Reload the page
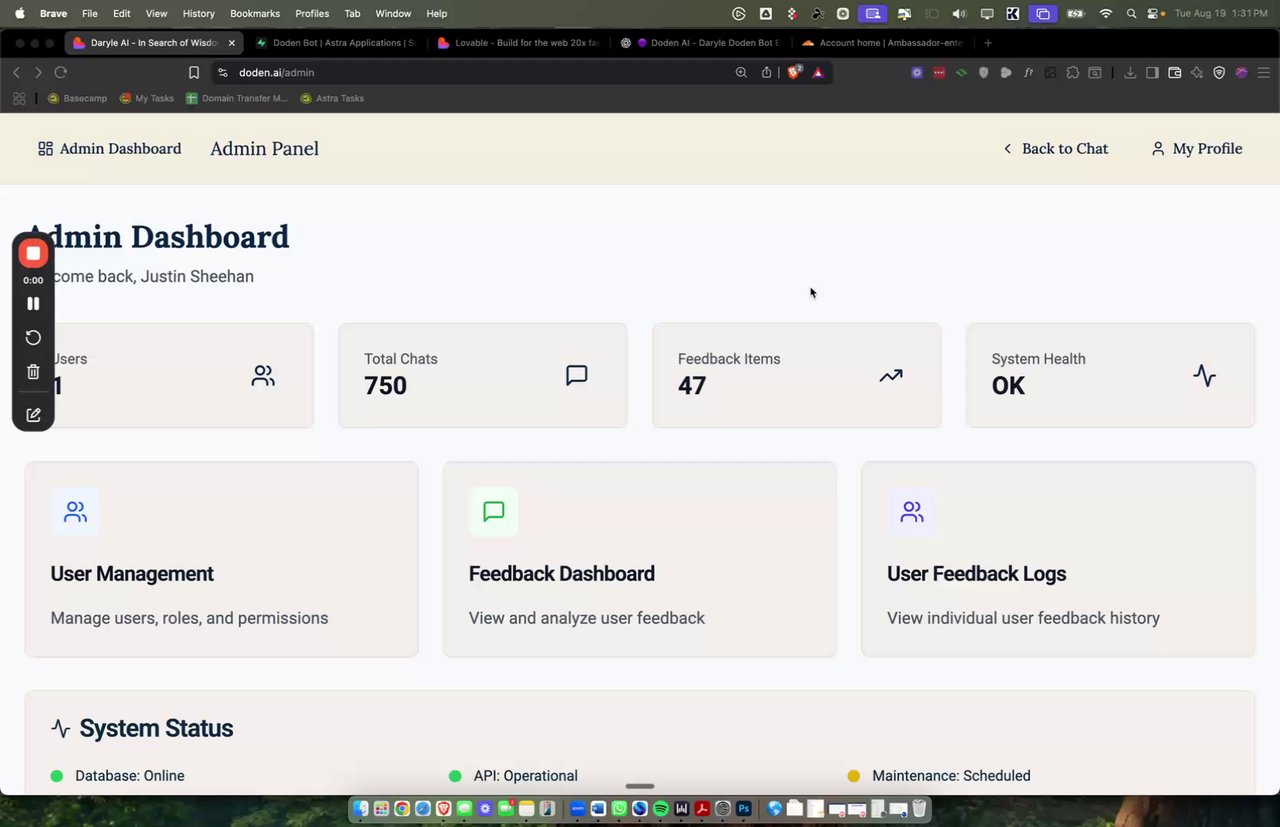 click(x=60, y=73)
